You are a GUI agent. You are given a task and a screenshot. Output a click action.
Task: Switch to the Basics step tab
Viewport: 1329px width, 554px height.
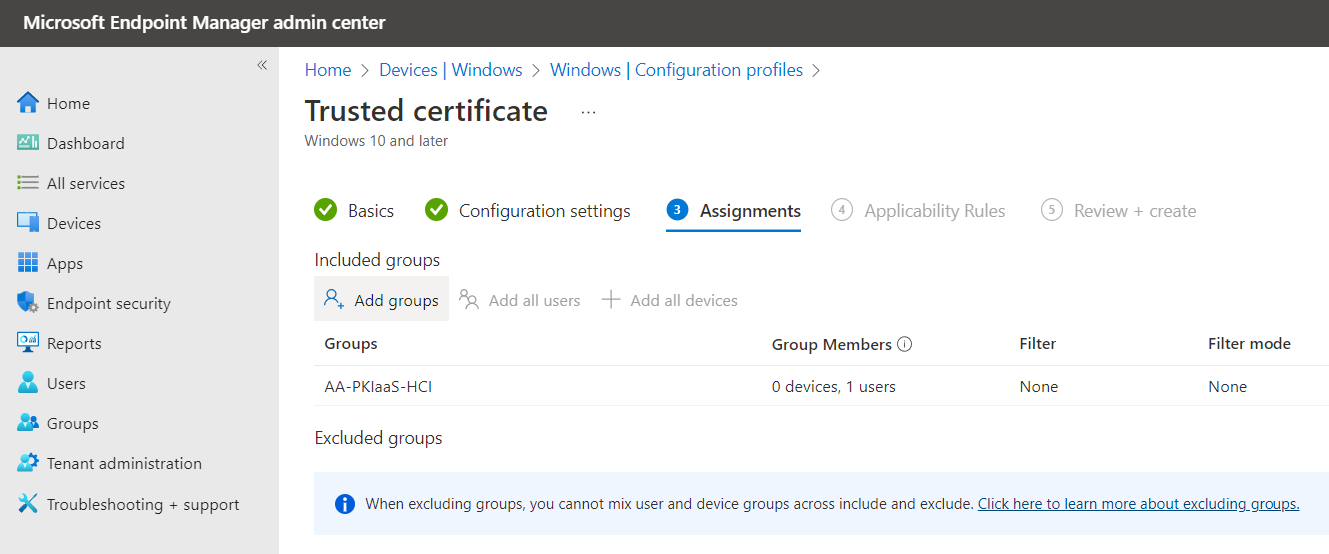click(354, 211)
